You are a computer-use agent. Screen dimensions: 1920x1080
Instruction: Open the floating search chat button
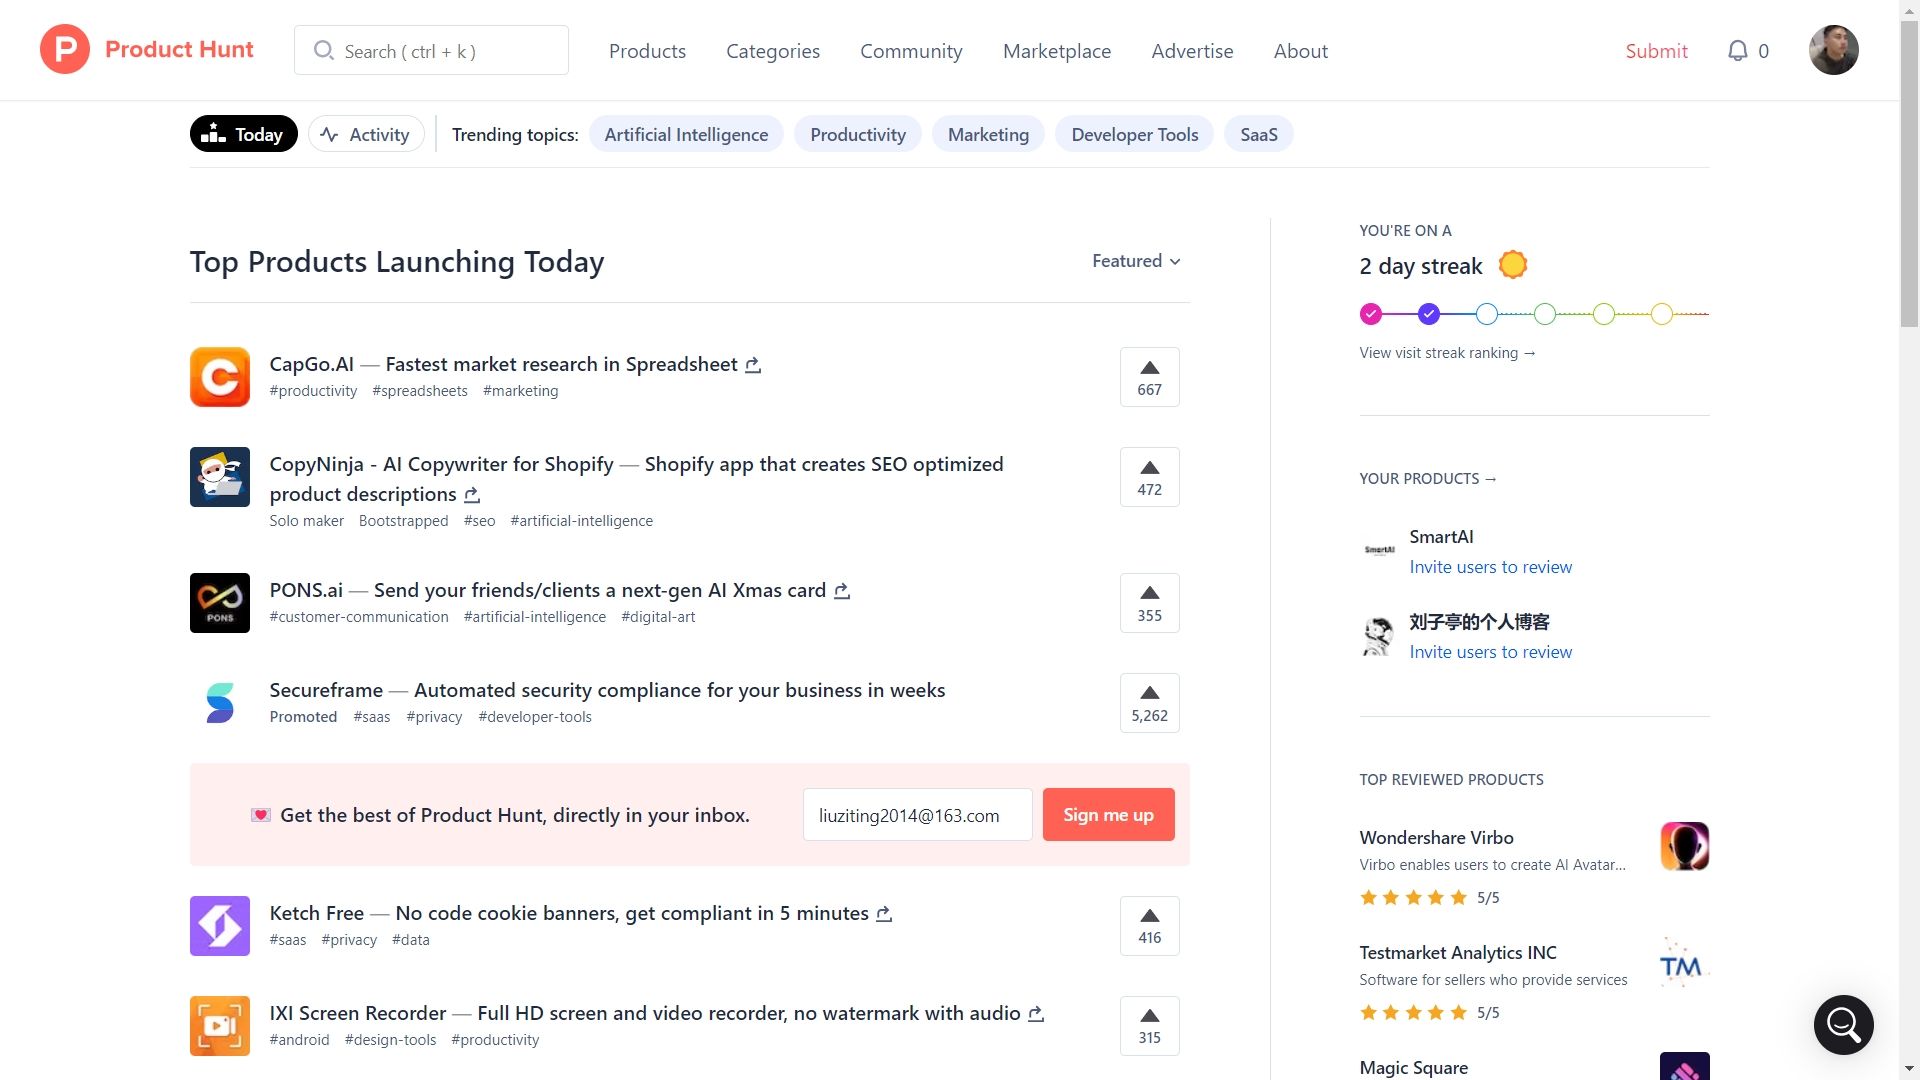1844,1024
